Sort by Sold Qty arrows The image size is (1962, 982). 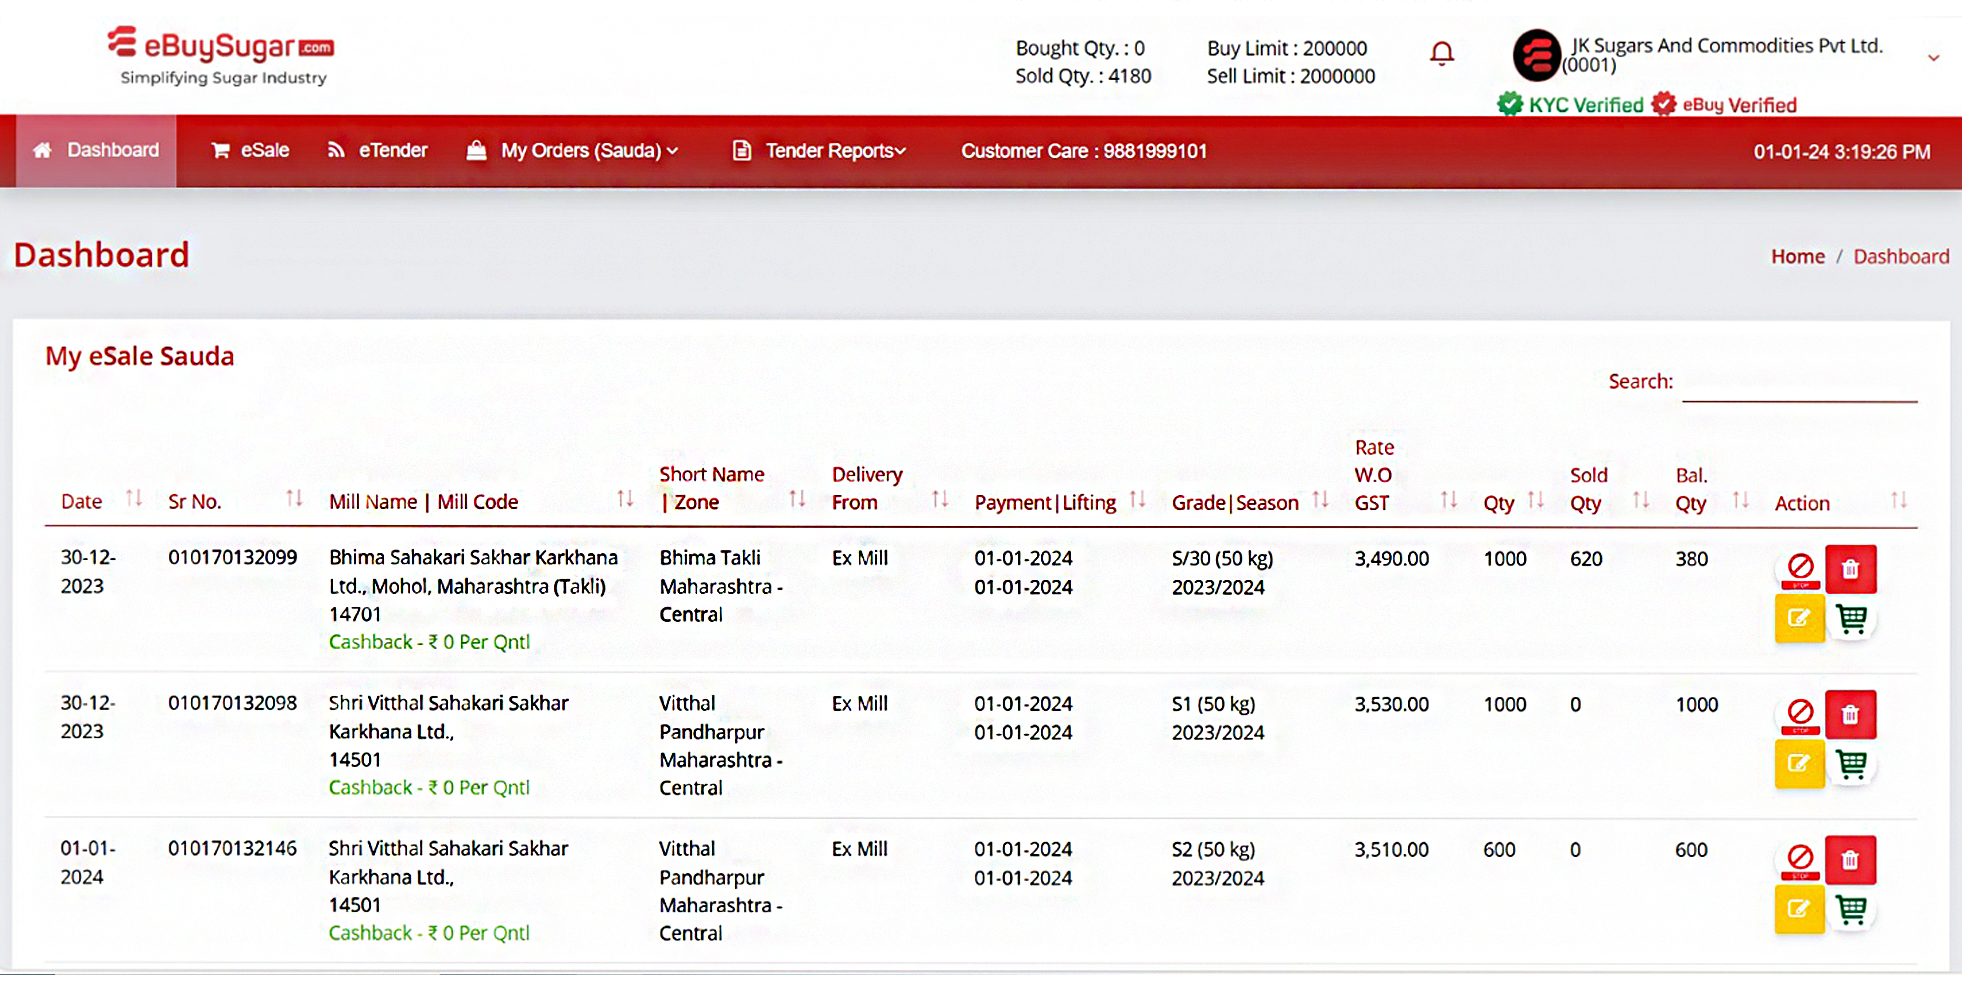[x=1641, y=498]
